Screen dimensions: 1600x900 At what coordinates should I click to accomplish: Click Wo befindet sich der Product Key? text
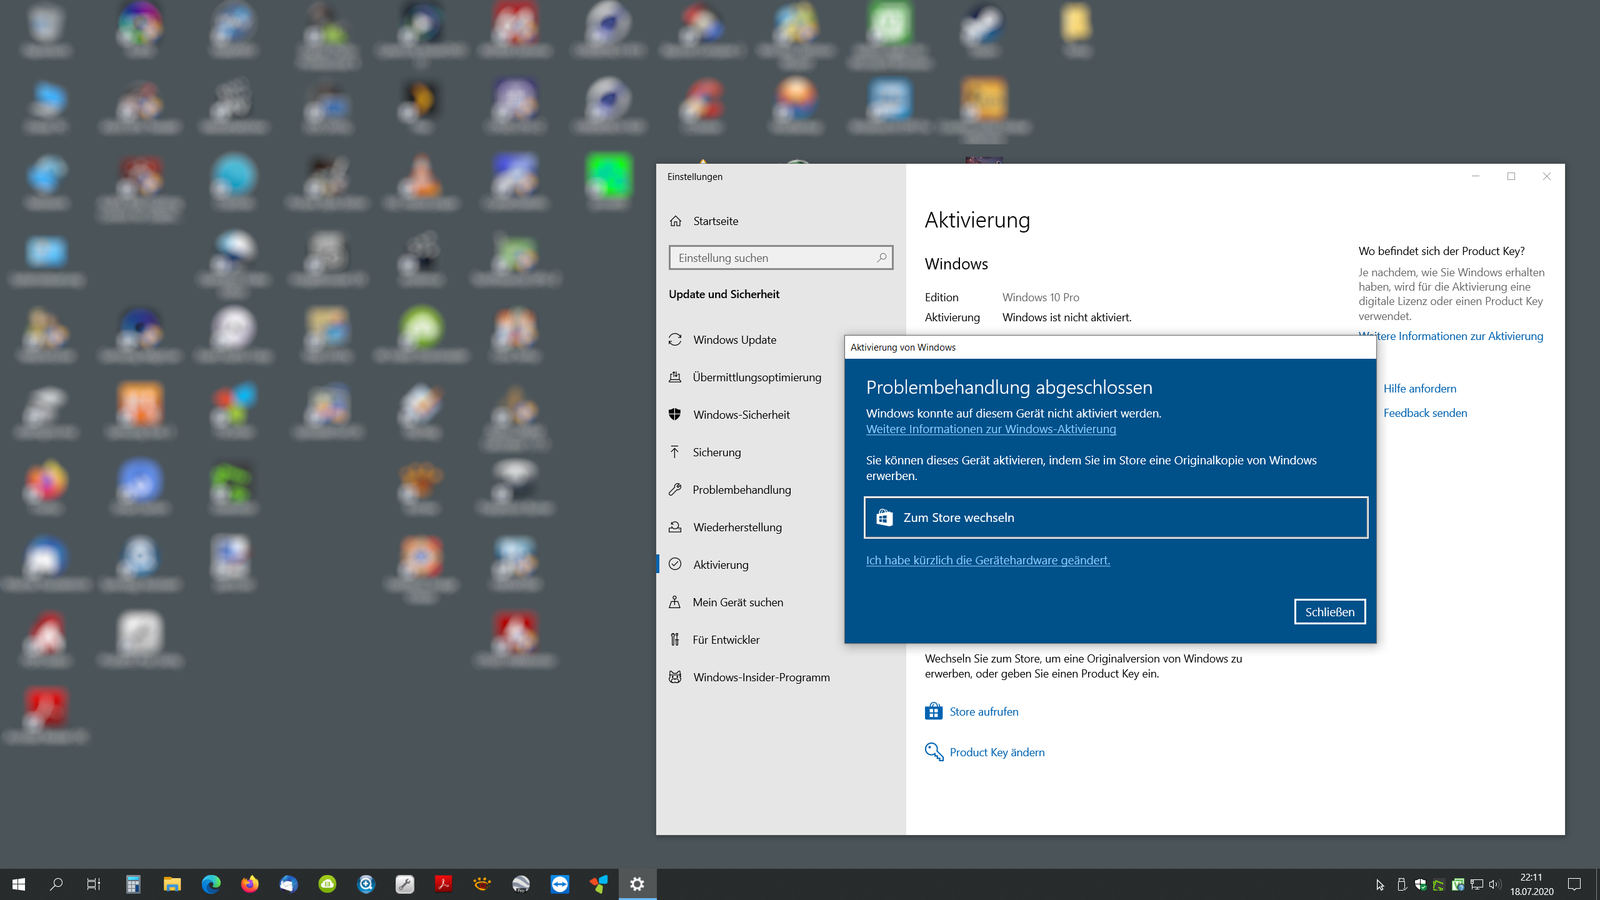tap(1441, 252)
